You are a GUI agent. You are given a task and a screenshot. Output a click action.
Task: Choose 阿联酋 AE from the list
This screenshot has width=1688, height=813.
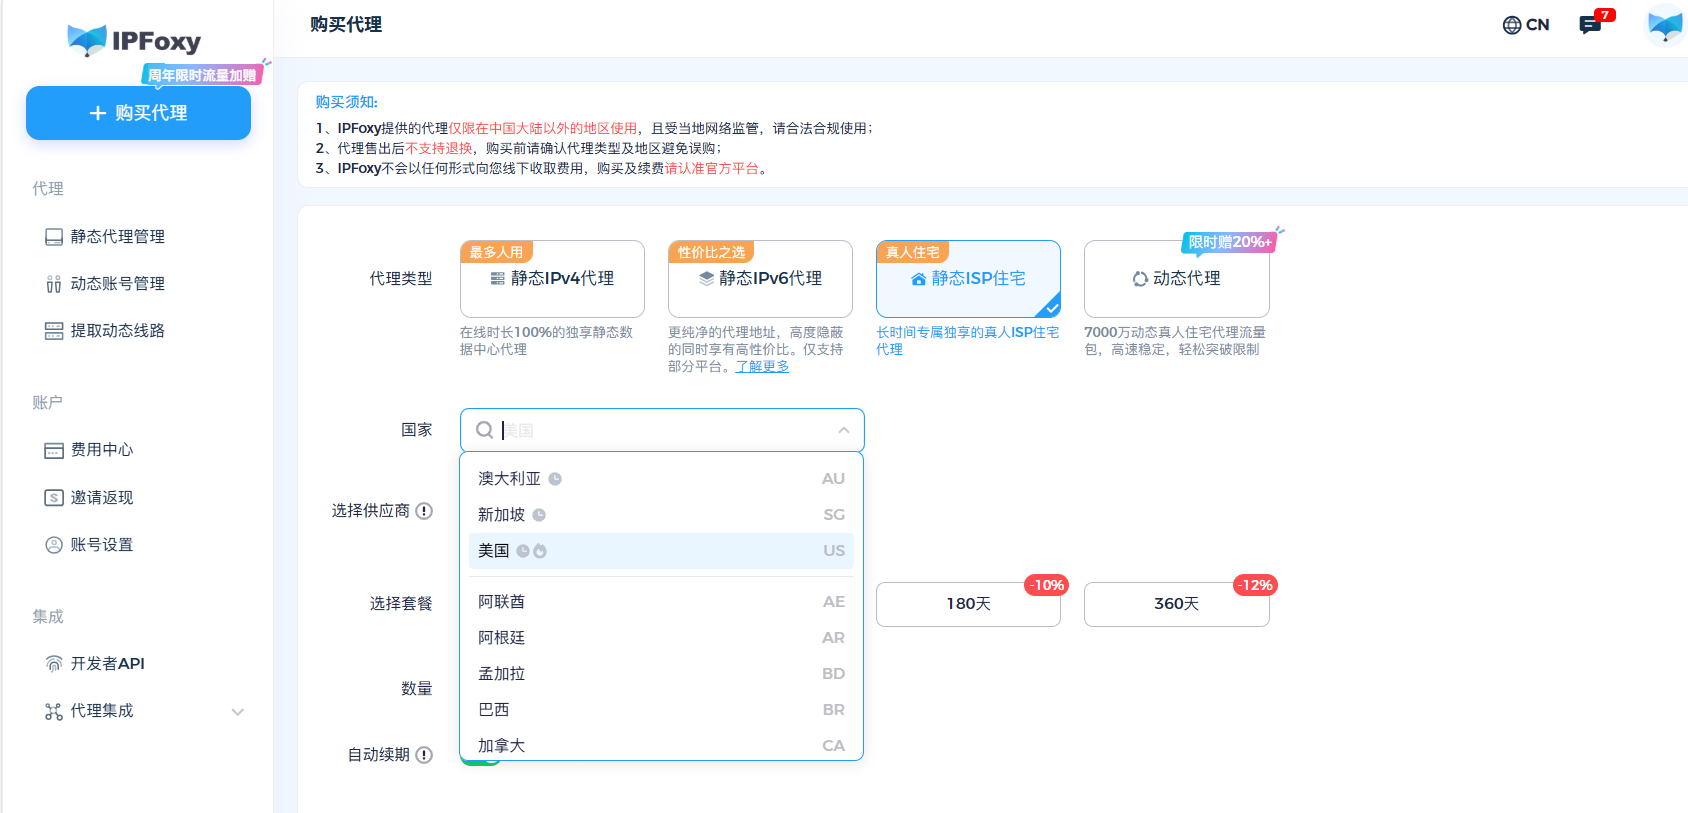pos(661,602)
